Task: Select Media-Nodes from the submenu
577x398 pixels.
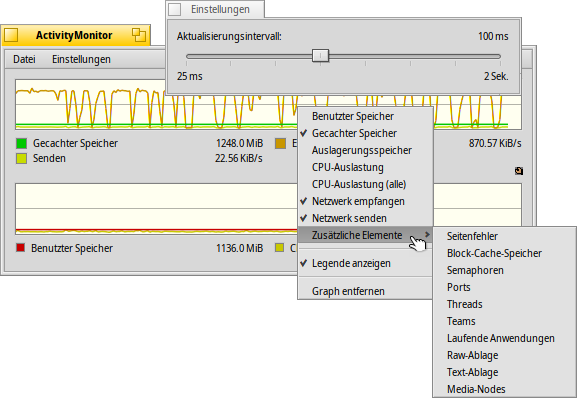Action: (x=504, y=389)
